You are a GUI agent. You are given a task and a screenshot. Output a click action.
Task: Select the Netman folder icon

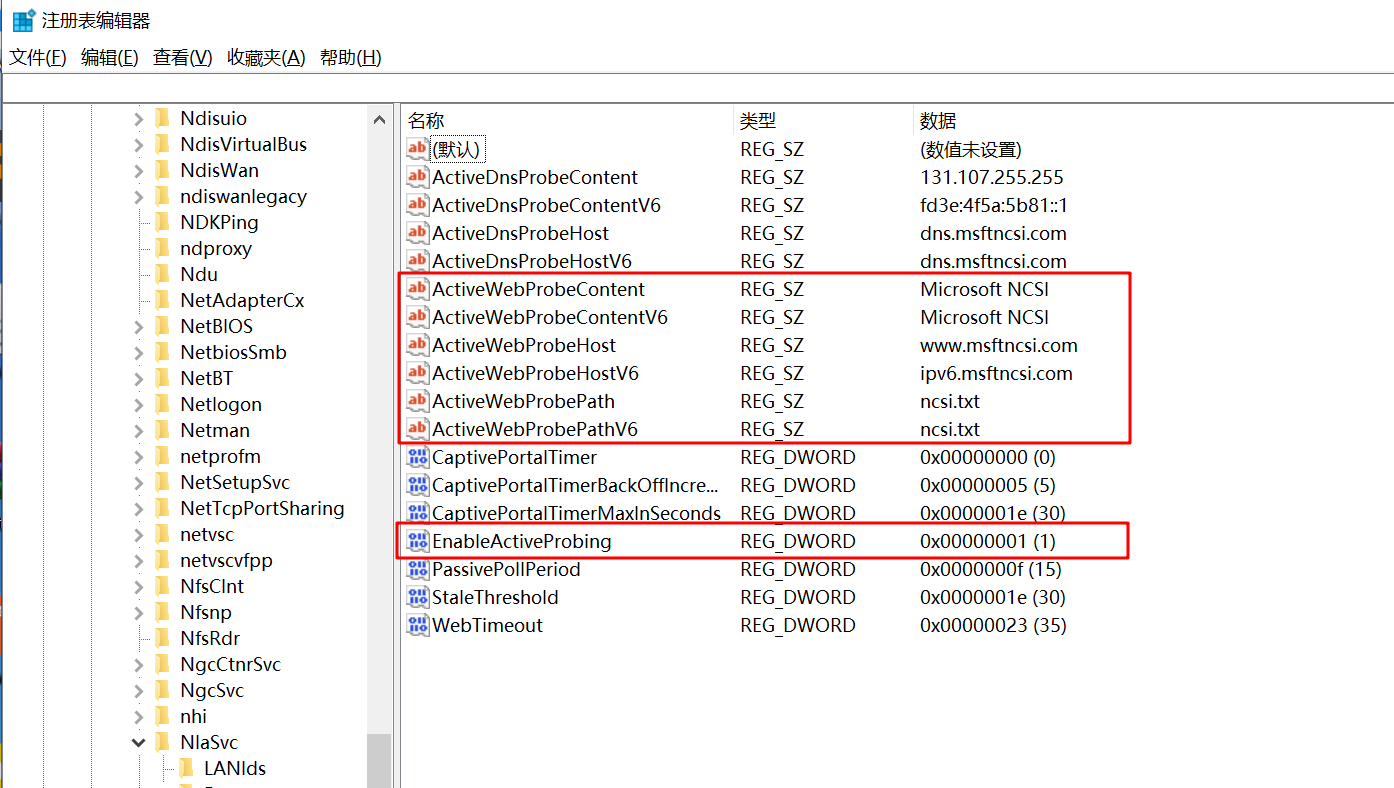pyautogui.click(x=163, y=431)
